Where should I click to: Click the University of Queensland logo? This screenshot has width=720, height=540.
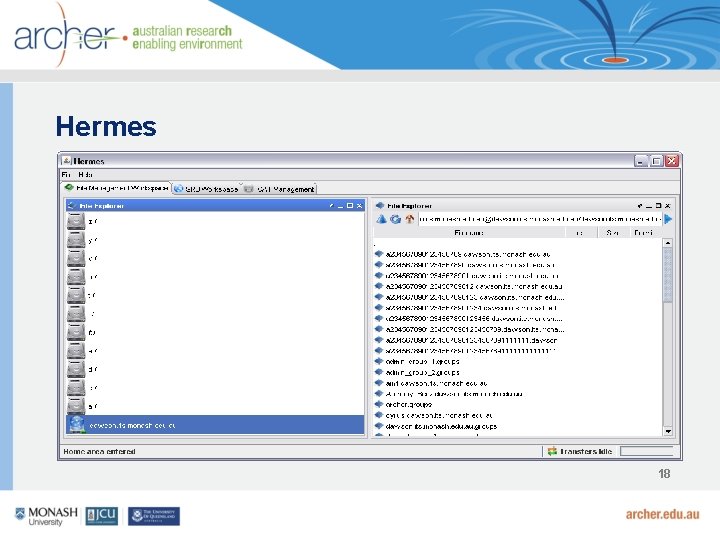[154, 516]
